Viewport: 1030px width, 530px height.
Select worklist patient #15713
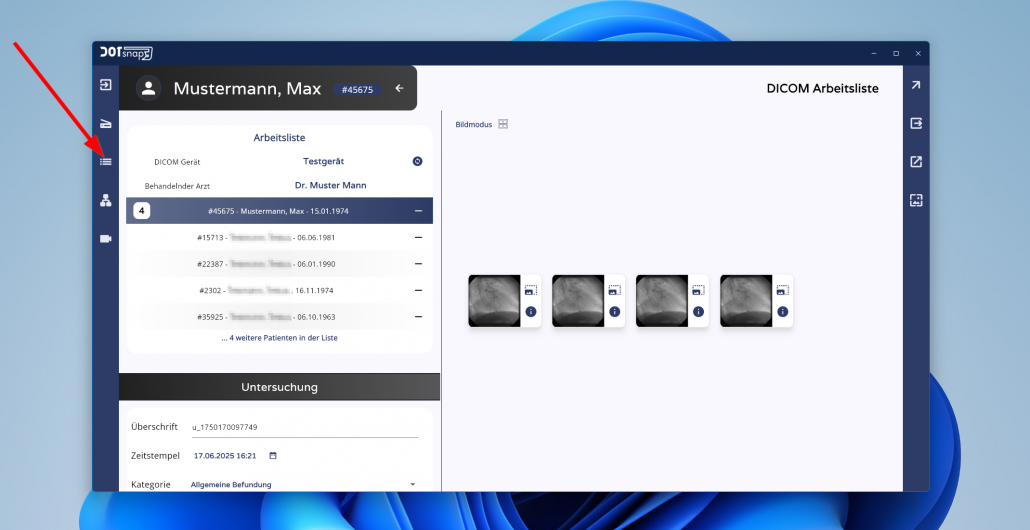coord(280,237)
